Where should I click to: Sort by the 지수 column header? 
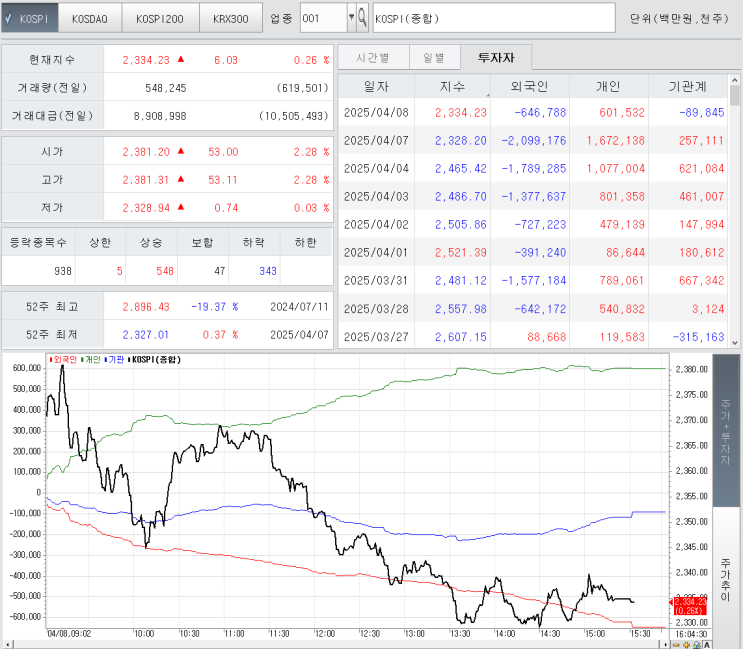coord(453,86)
